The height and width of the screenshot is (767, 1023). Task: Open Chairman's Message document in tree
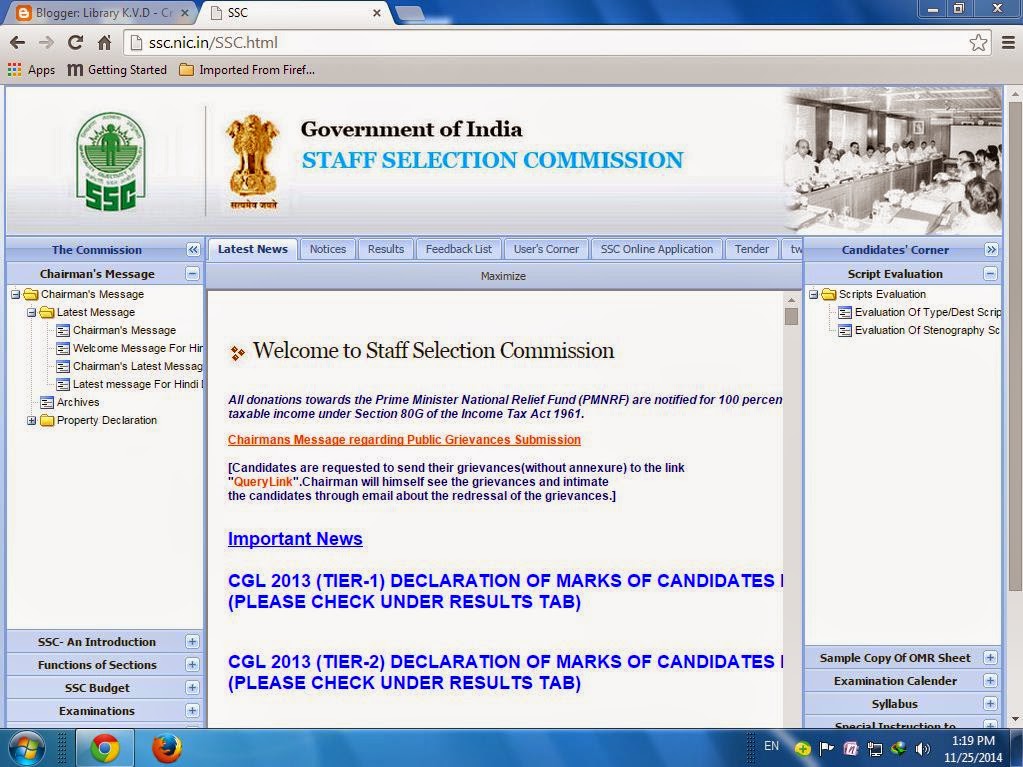[116, 331]
